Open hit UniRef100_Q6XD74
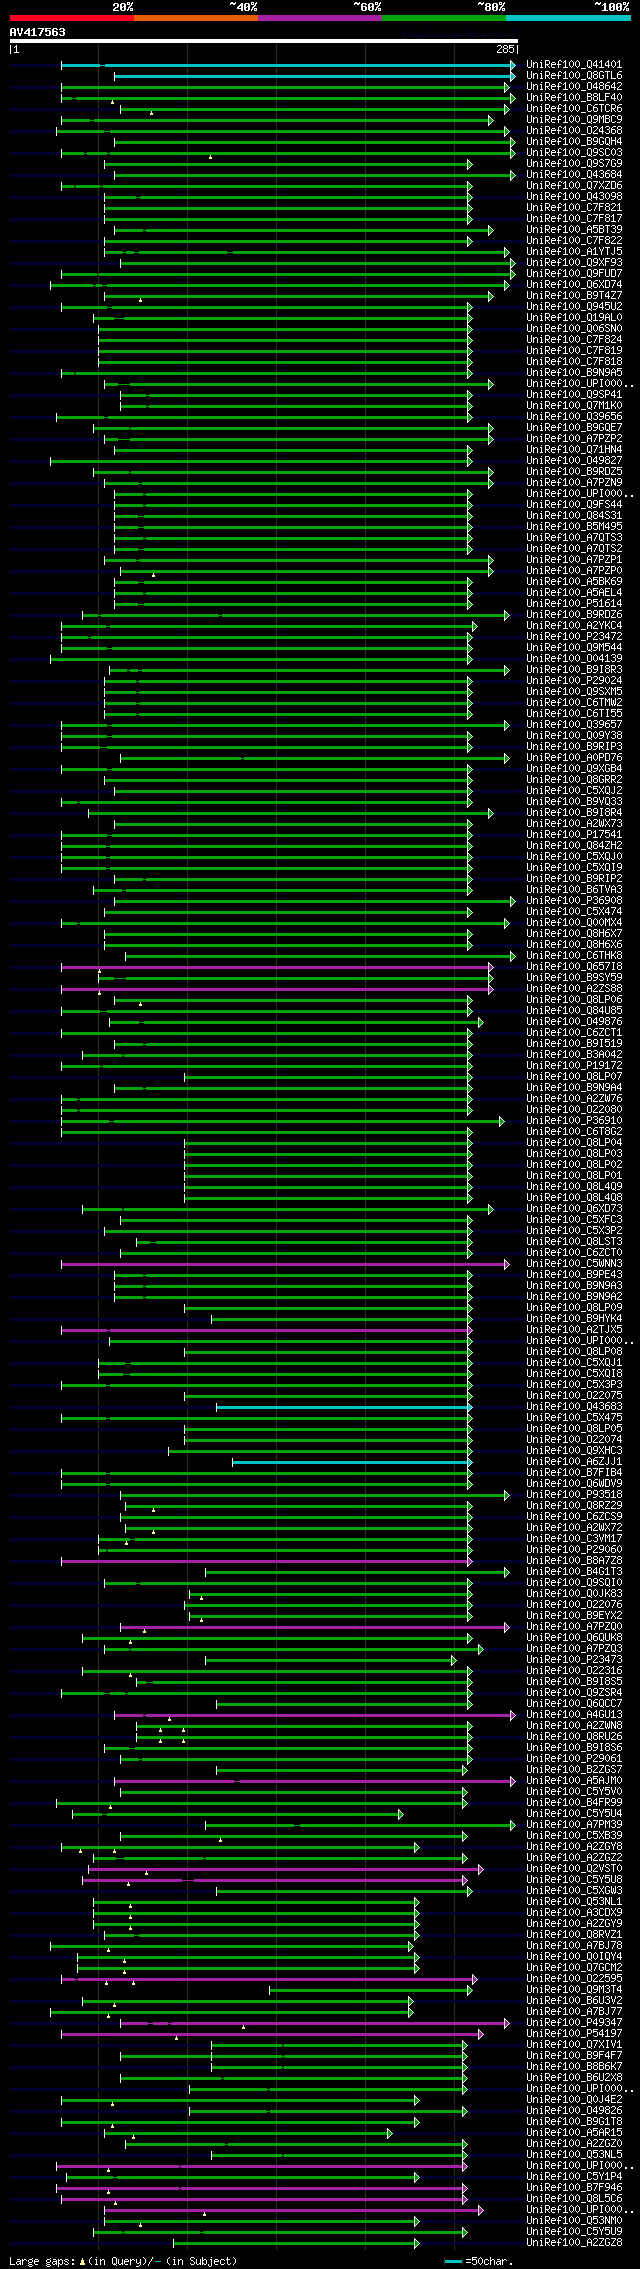Image resolution: width=640 pixels, height=2269 pixels. point(574,285)
